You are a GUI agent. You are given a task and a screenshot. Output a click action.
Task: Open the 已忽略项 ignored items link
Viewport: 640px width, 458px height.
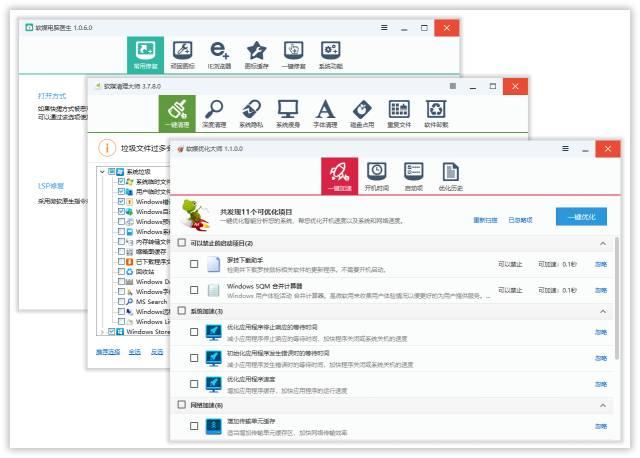[520, 220]
